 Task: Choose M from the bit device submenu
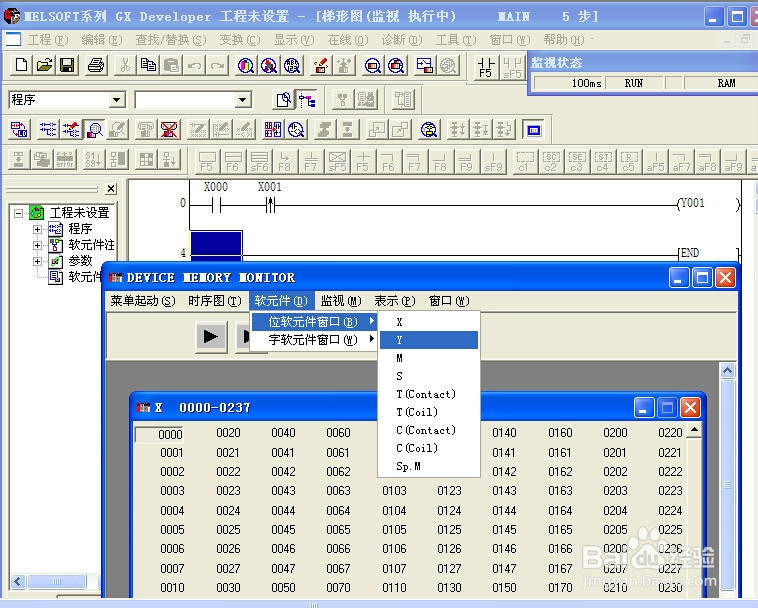pos(429,358)
